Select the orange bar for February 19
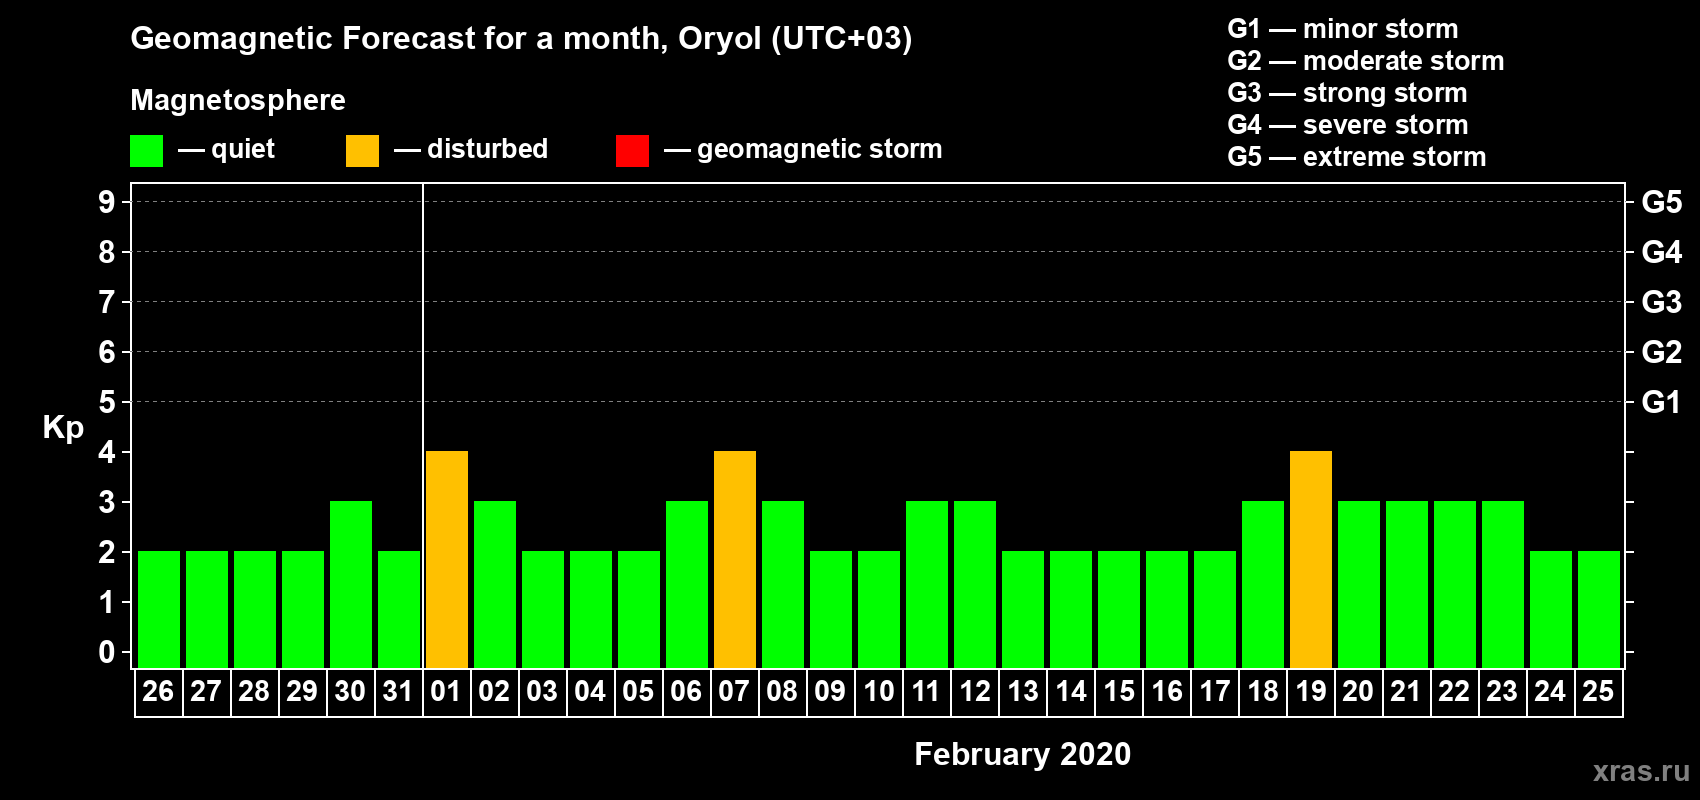This screenshot has height=800, width=1700. click(x=1311, y=559)
